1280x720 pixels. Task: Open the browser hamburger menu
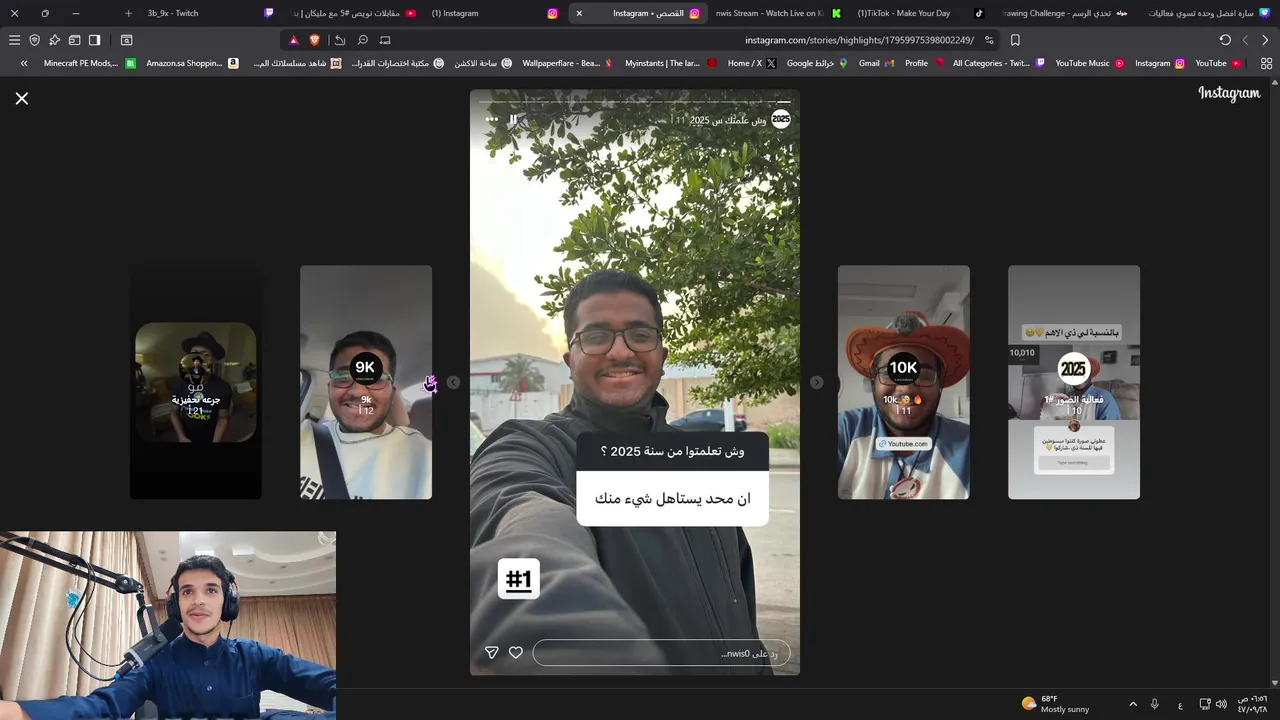click(x=14, y=40)
